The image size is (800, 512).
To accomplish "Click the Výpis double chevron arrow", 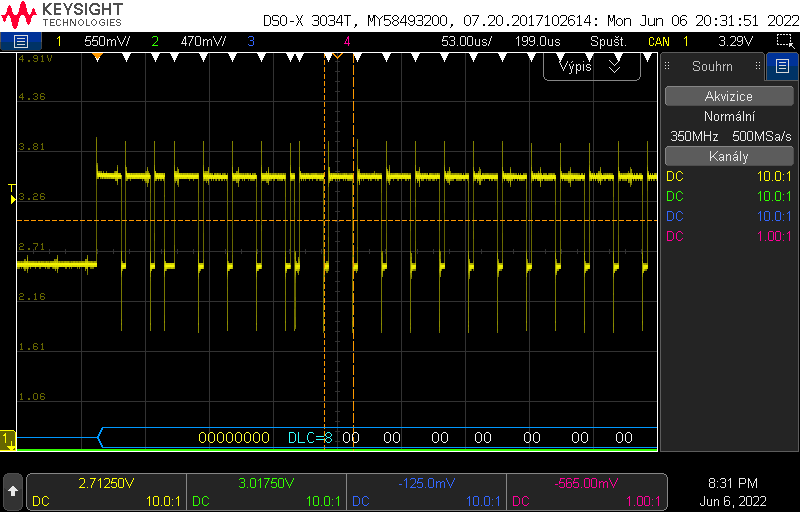I will 615,66.
